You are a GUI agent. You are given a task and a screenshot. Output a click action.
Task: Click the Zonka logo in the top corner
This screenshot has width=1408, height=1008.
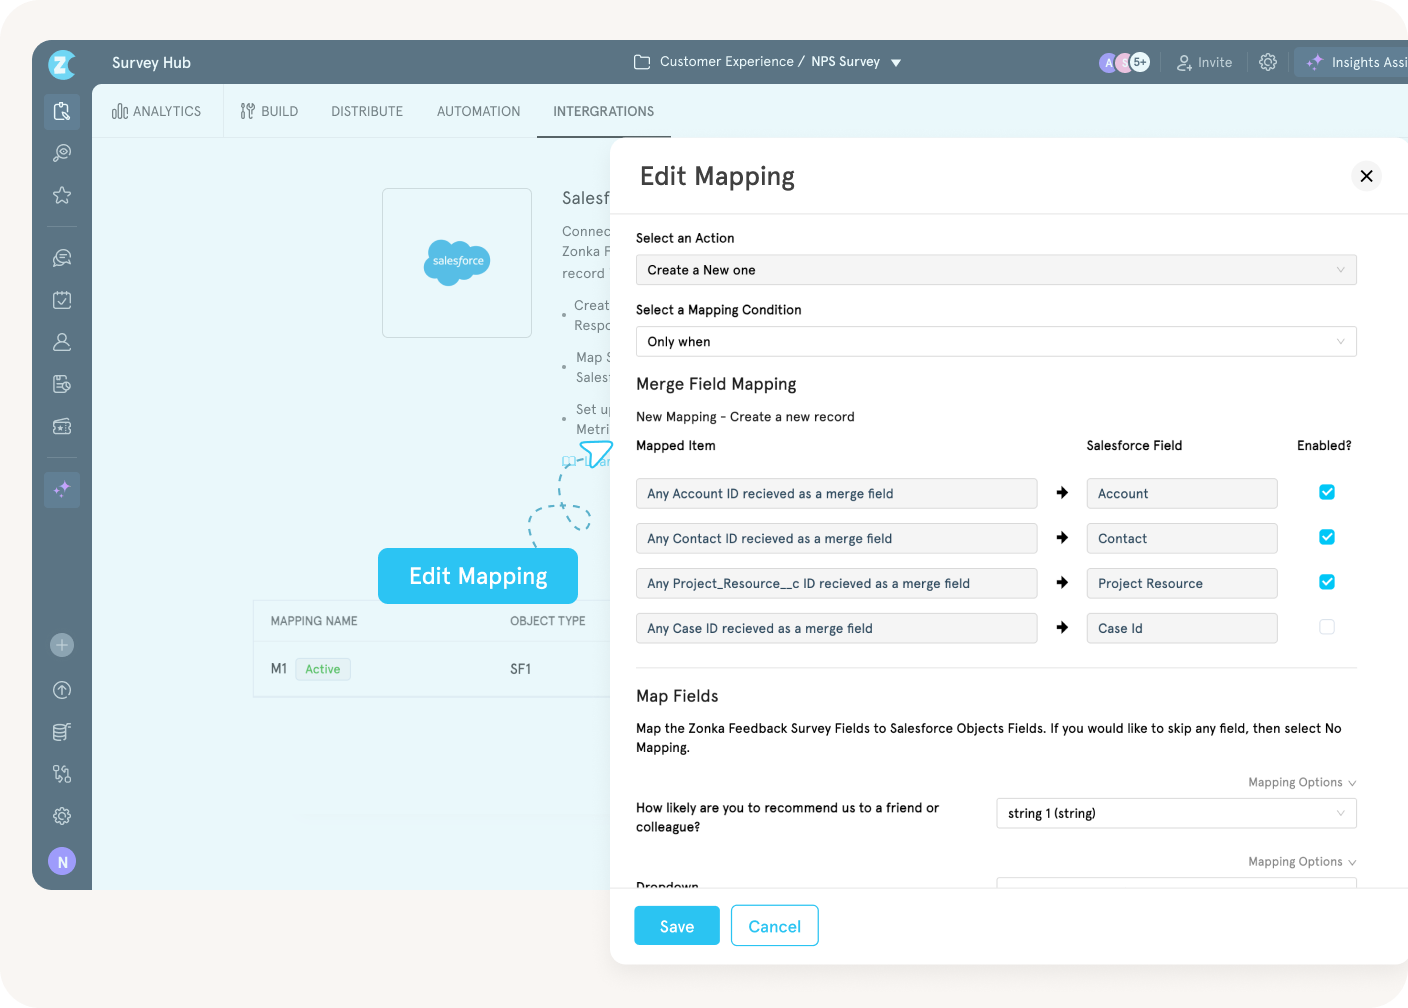(x=61, y=64)
